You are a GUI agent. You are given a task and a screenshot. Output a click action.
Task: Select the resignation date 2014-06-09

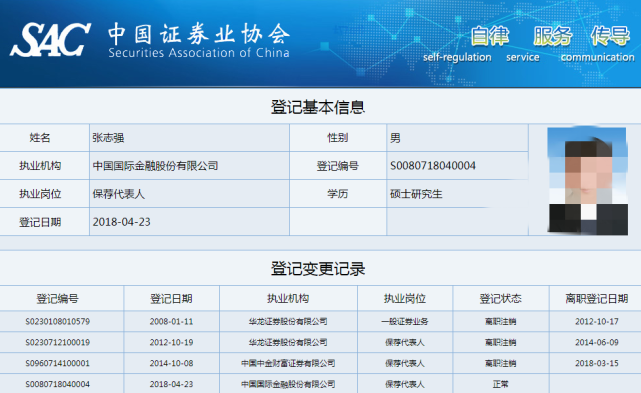click(597, 342)
